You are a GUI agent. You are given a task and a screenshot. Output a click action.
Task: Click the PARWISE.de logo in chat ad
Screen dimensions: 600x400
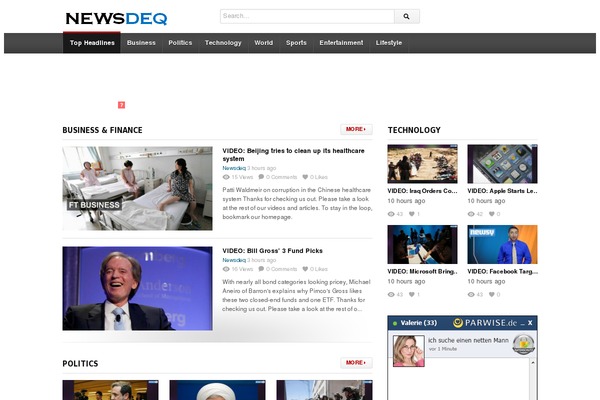tap(485, 323)
